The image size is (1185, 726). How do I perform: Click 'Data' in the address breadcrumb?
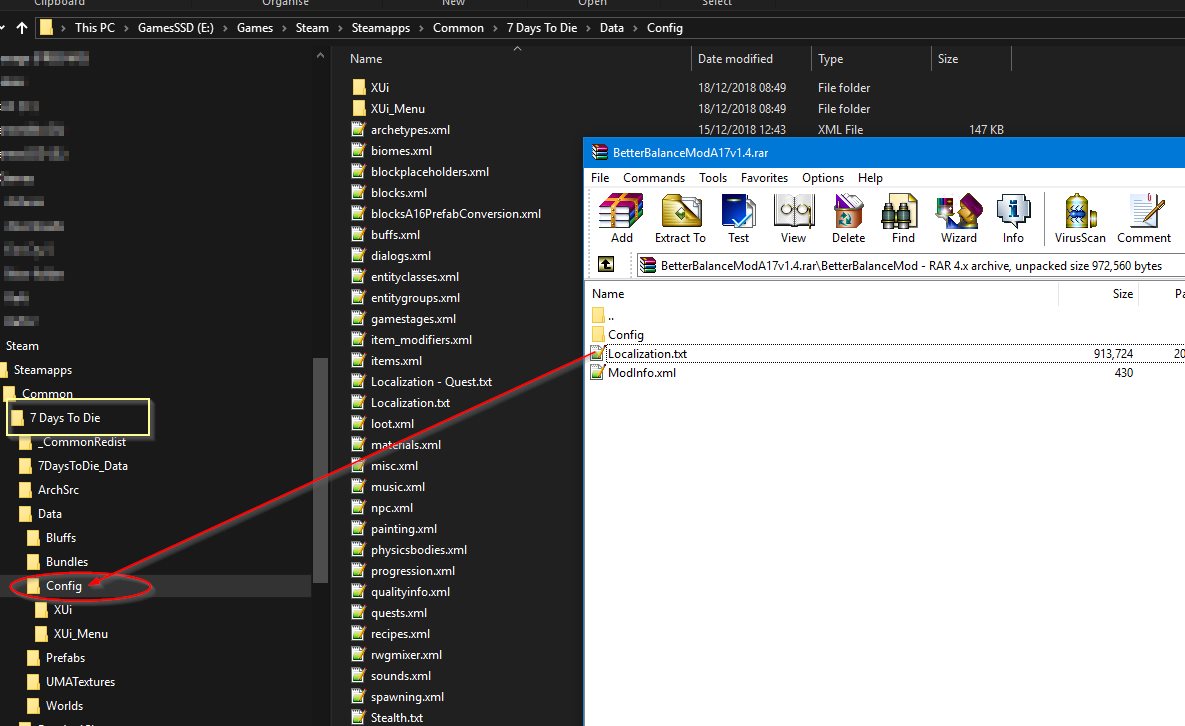click(611, 28)
